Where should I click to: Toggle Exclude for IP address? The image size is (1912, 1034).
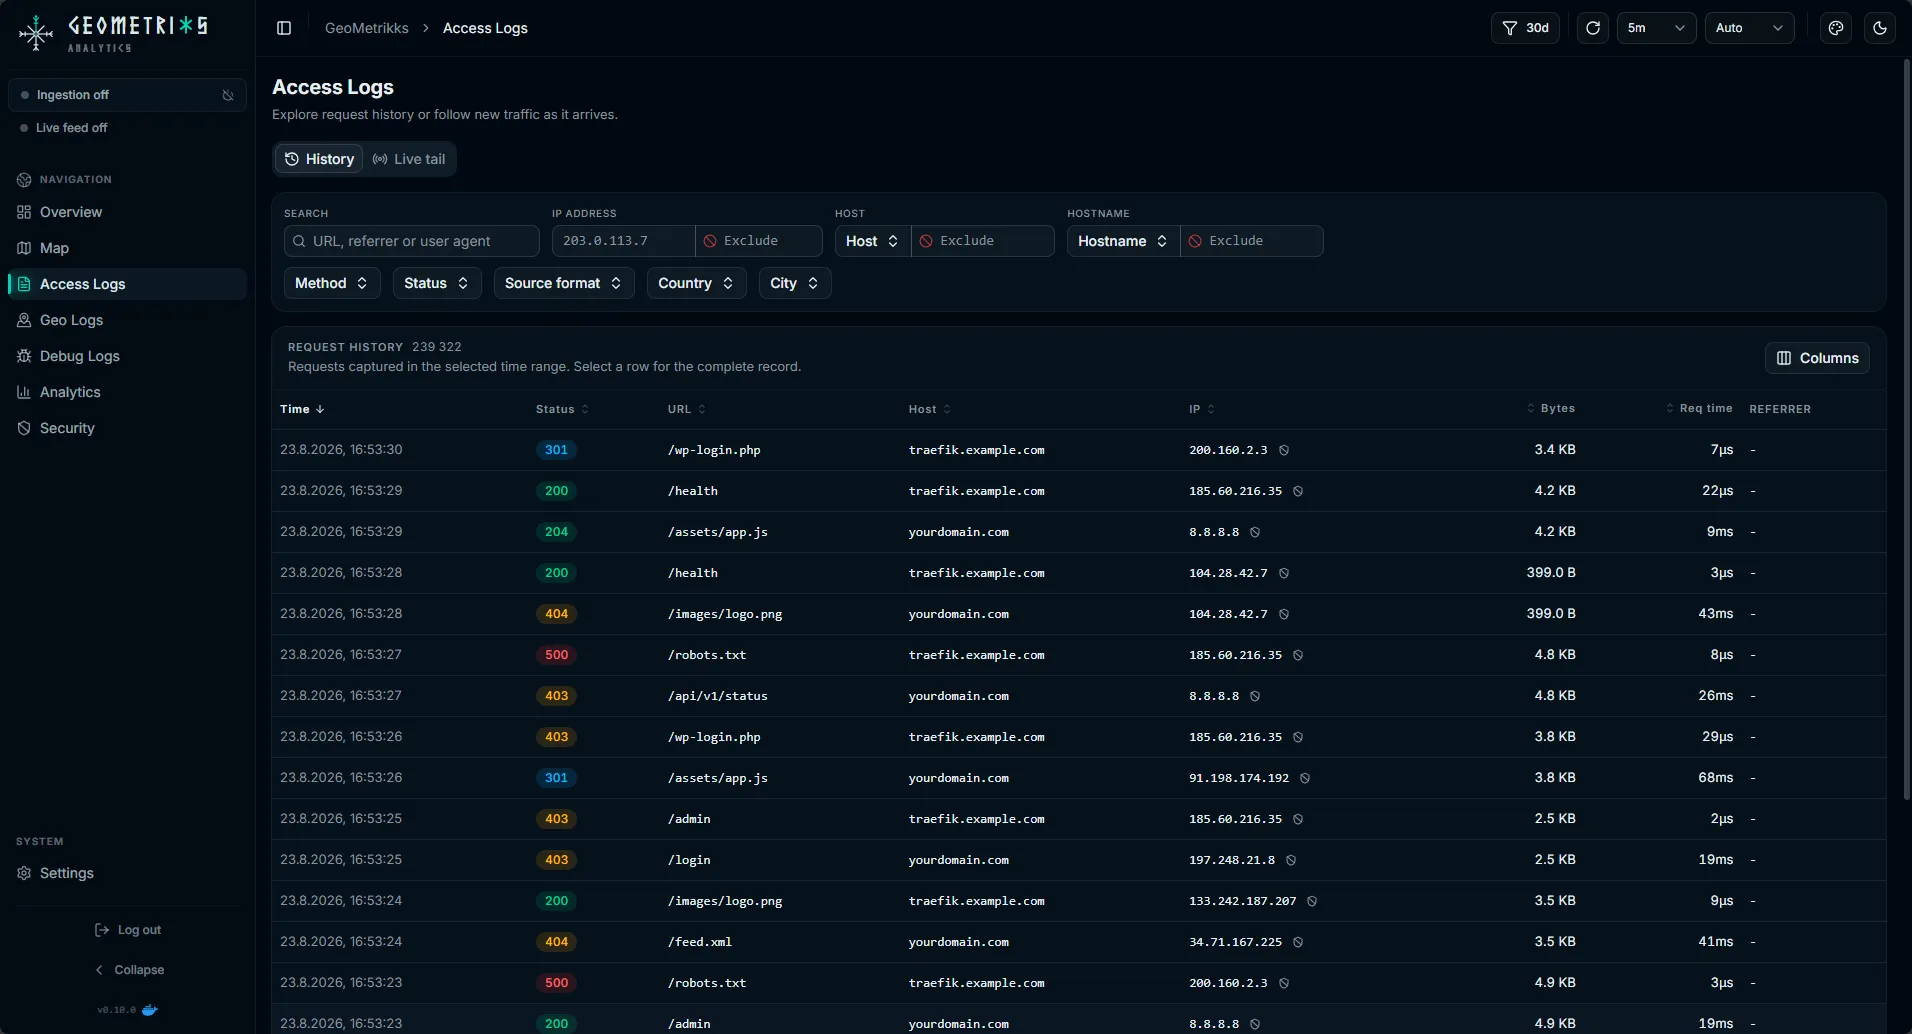tap(759, 241)
